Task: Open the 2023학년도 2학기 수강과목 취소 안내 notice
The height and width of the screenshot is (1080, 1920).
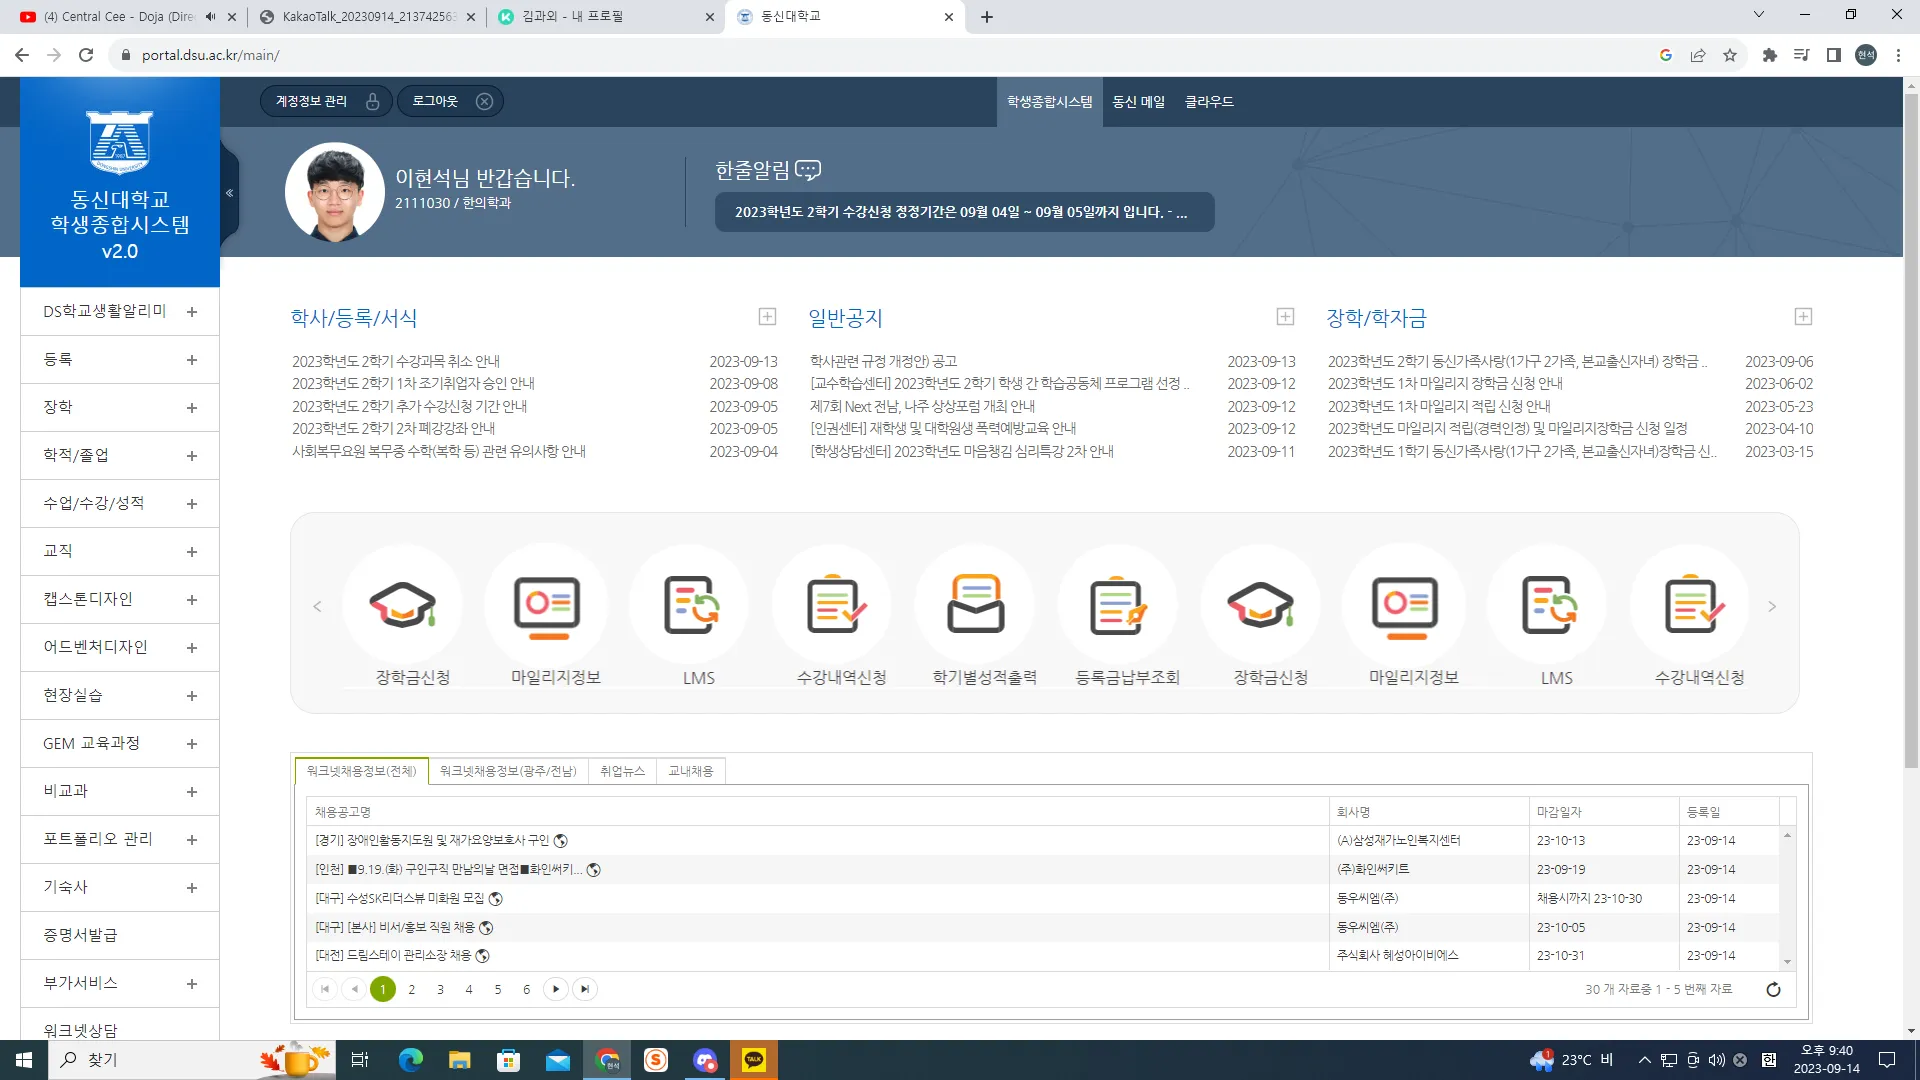Action: (396, 361)
